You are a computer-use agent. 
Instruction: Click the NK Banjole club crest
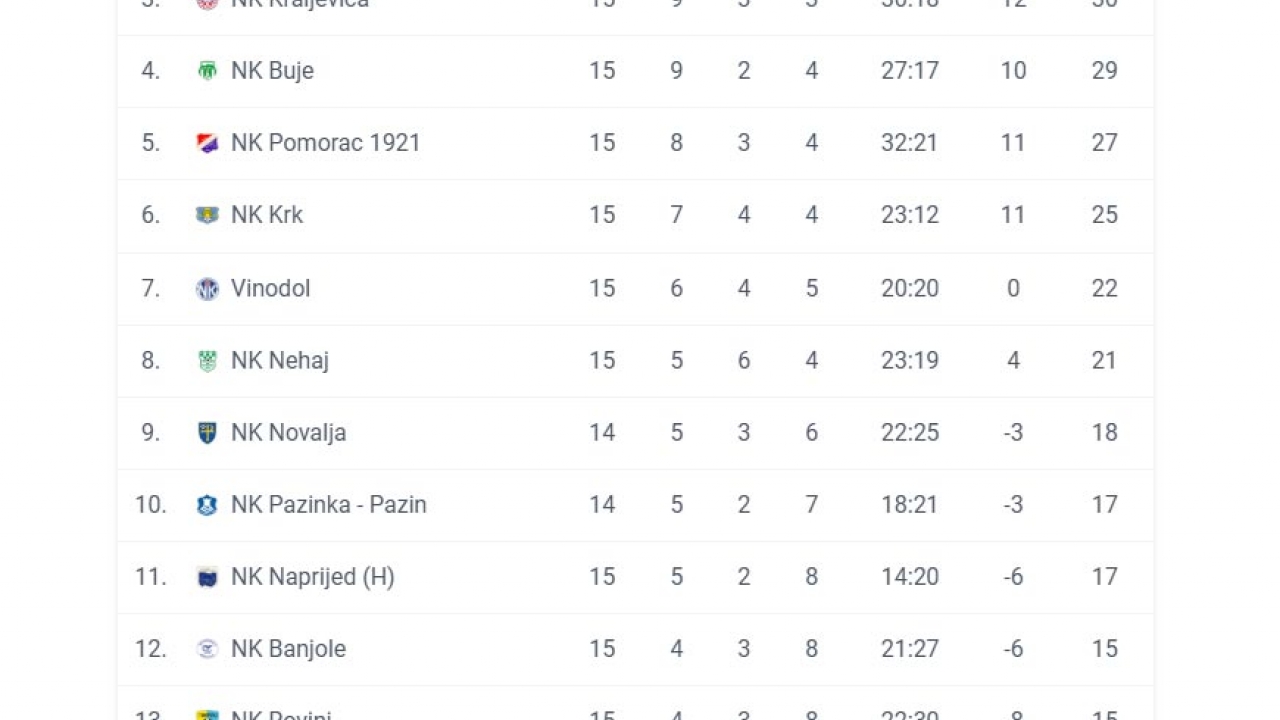point(207,649)
